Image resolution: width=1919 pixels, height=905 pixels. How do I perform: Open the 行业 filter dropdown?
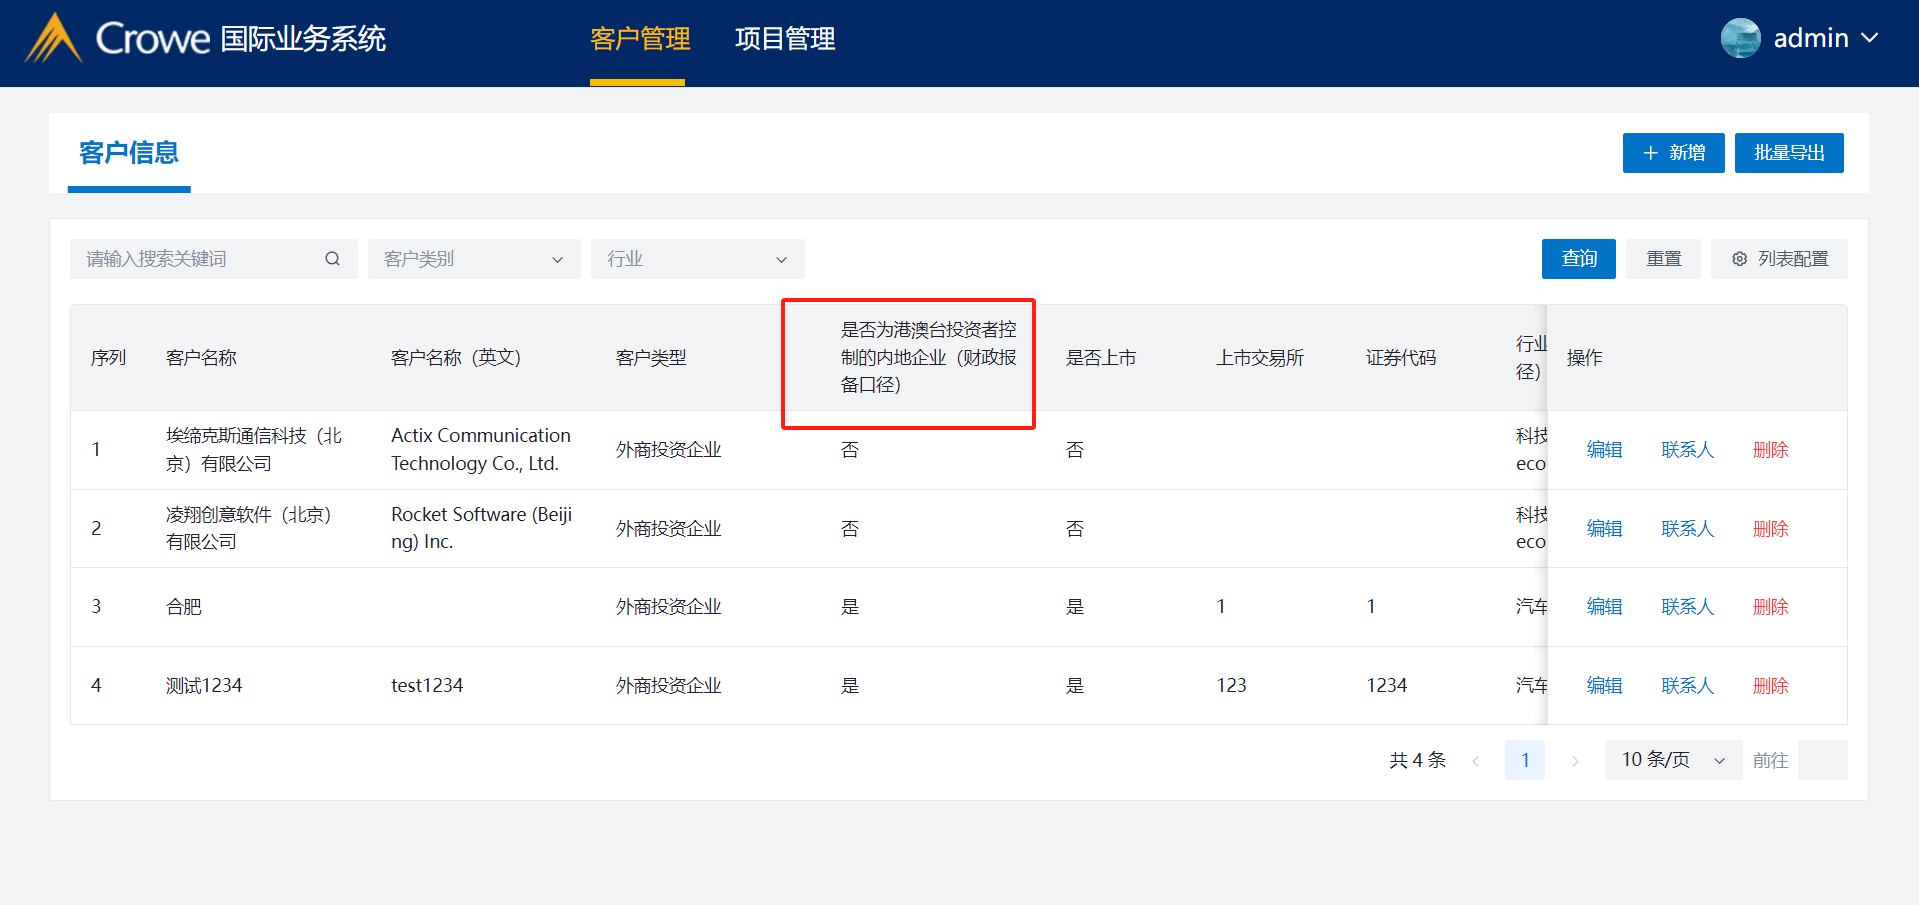point(697,259)
